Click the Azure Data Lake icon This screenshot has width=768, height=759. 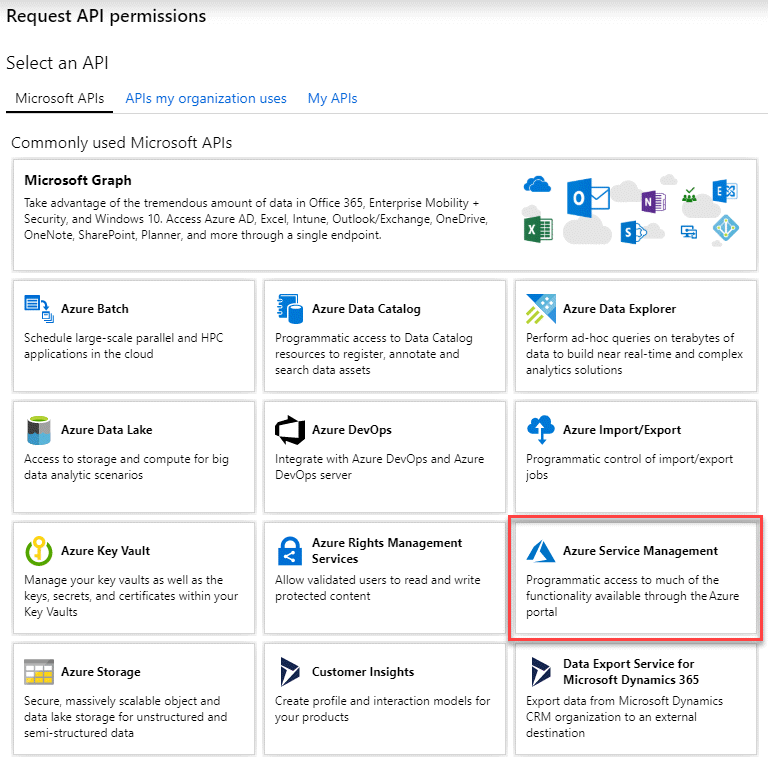point(38,430)
